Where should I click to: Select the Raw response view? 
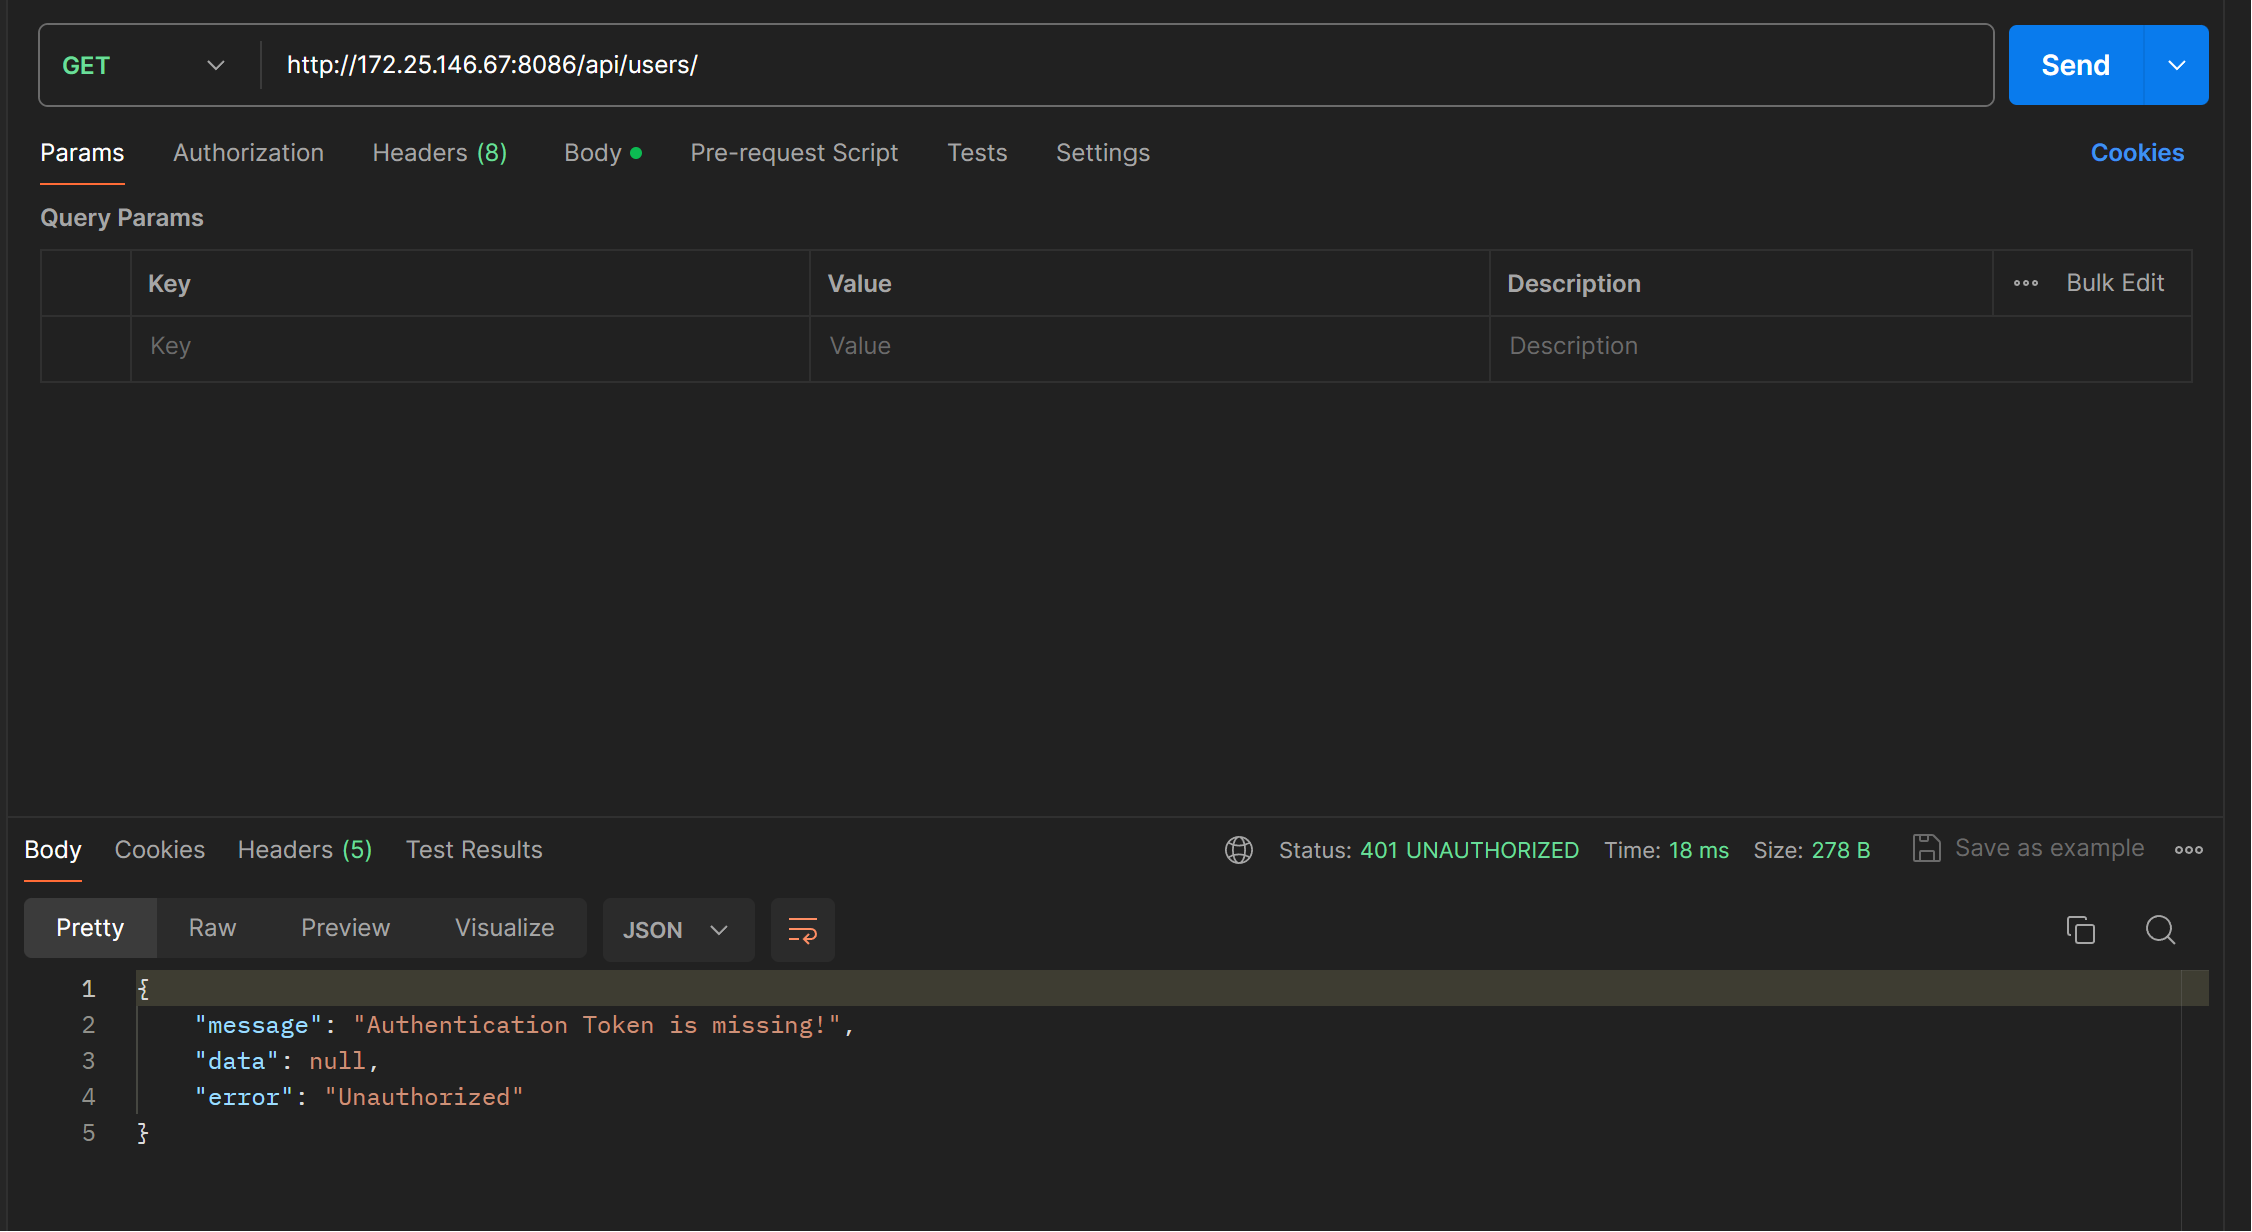click(x=212, y=928)
